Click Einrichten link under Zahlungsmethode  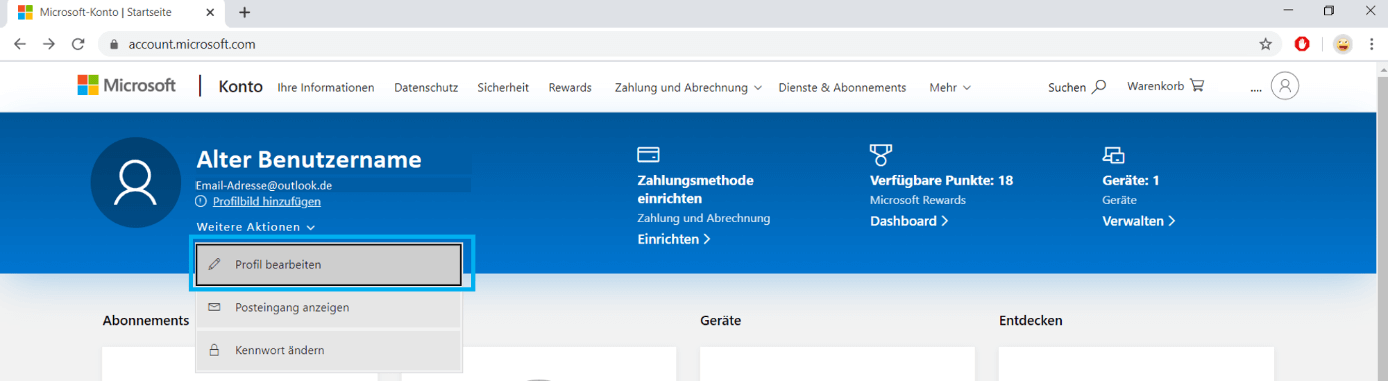(x=674, y=239)
